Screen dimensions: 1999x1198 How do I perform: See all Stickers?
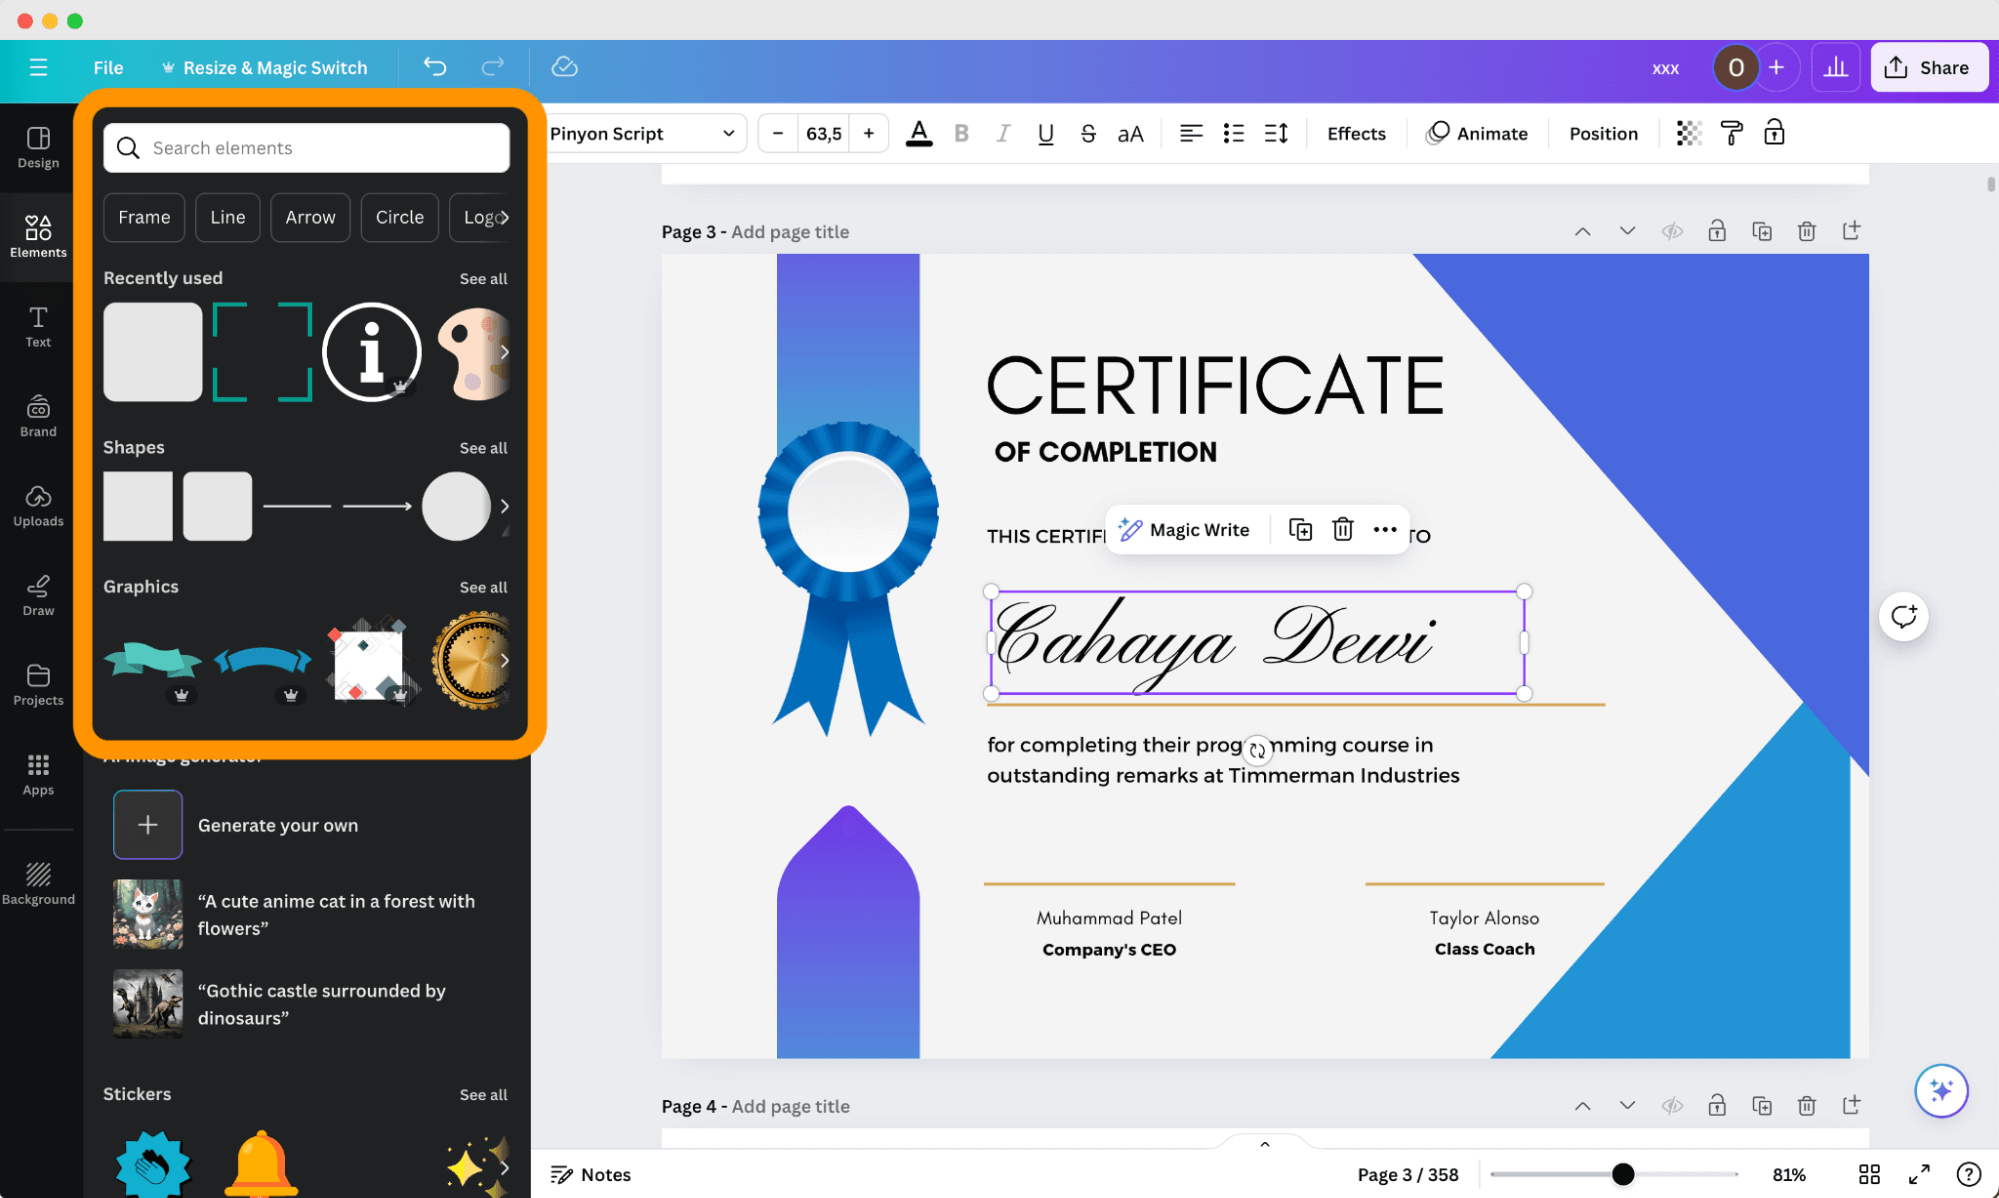[x=483, y=1094]
